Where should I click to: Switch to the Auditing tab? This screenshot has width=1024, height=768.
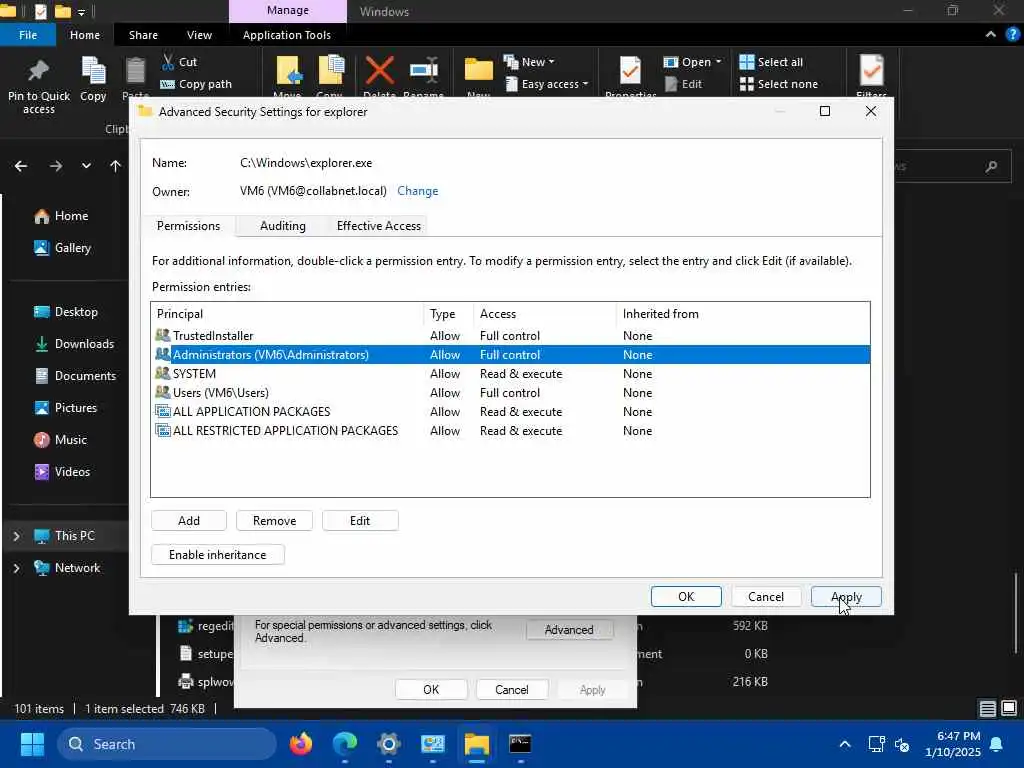(x=282, y=226)
